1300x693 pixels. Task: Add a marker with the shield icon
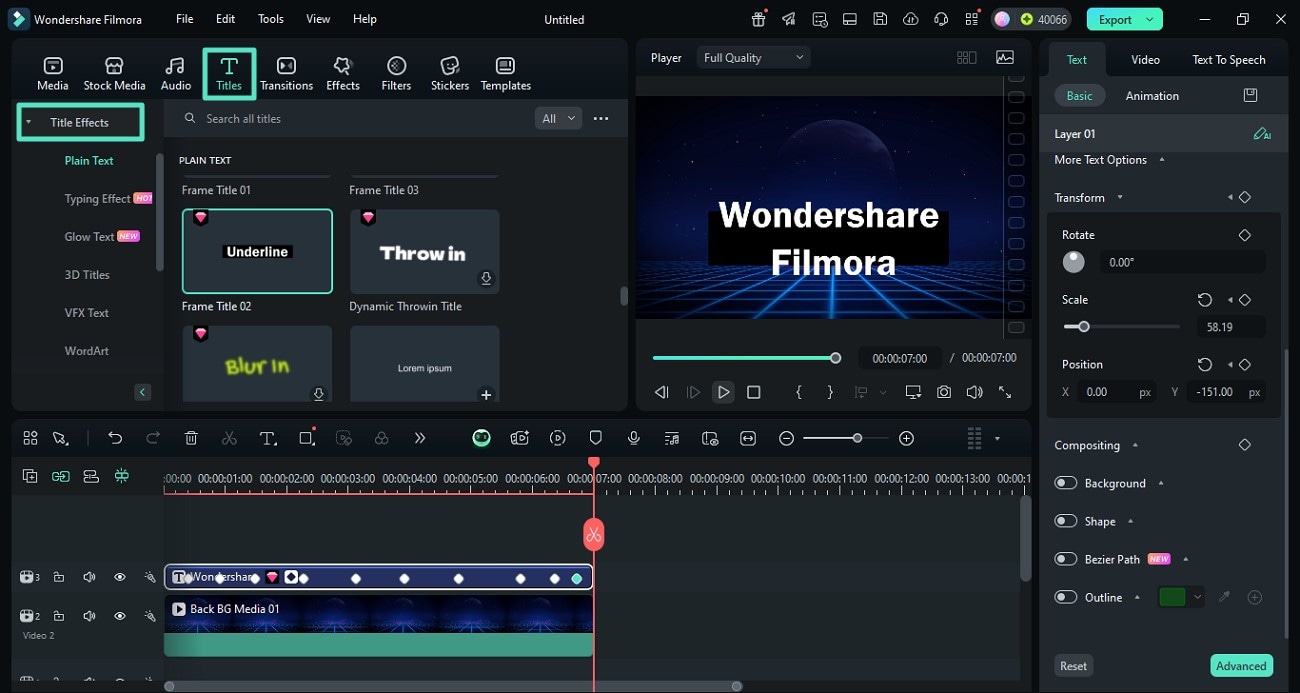click(x=595, y=438)
